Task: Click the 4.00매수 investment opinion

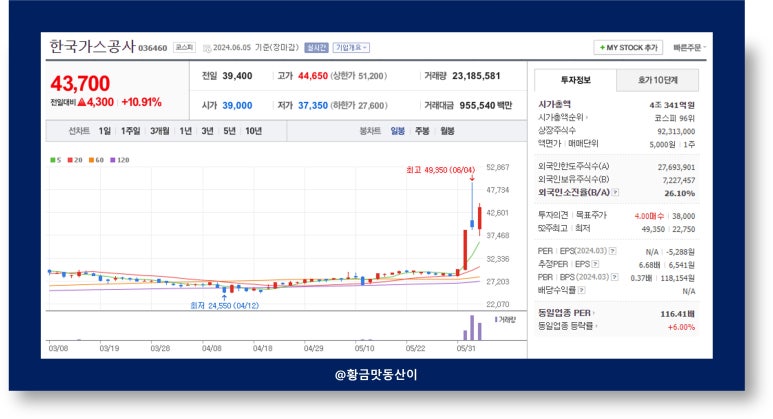Action: click(x=649, y=216)
